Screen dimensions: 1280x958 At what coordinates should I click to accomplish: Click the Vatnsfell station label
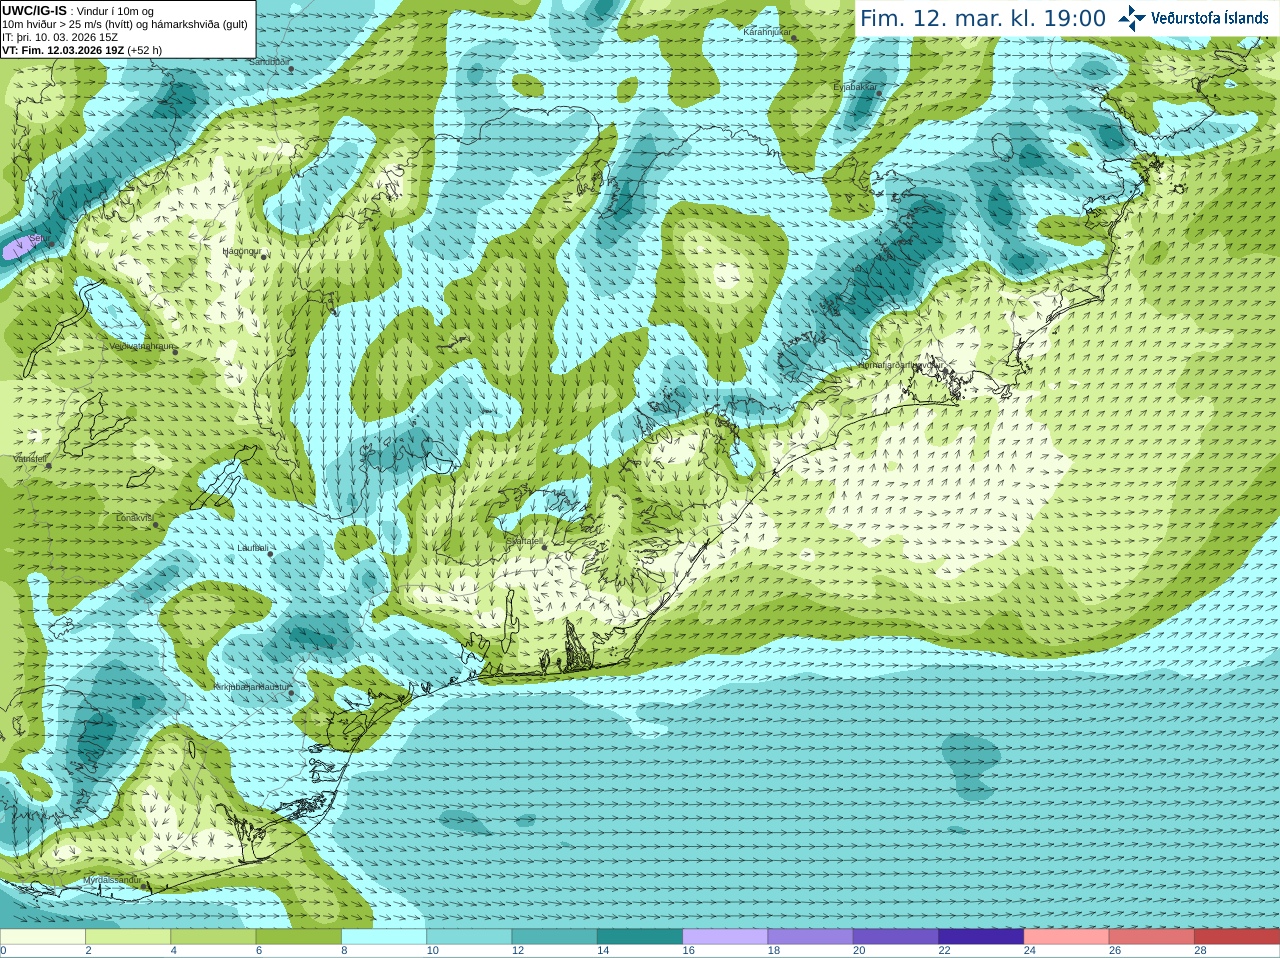coord(30,458)
